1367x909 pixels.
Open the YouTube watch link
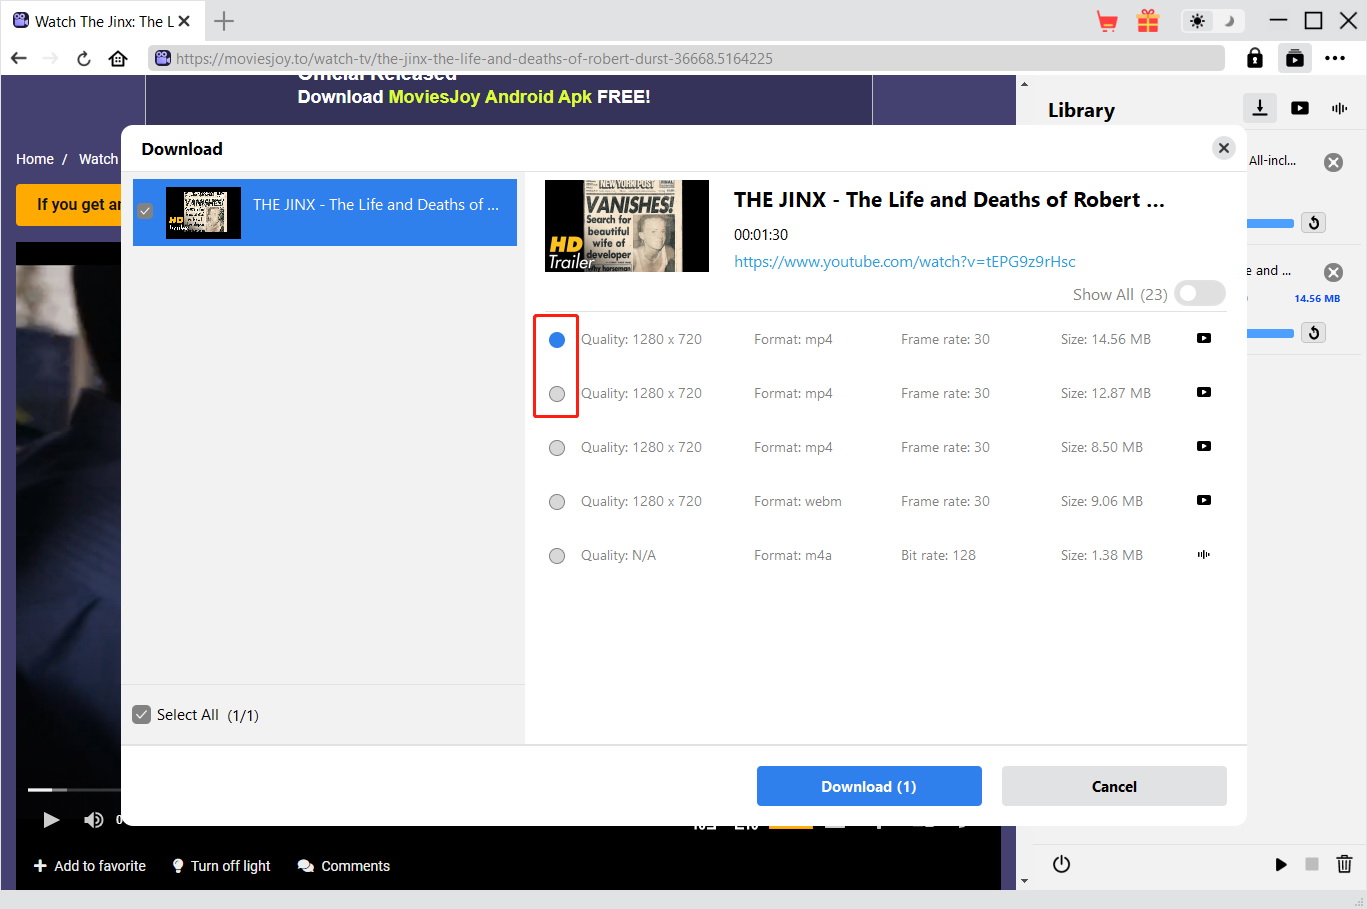point(905,262)
